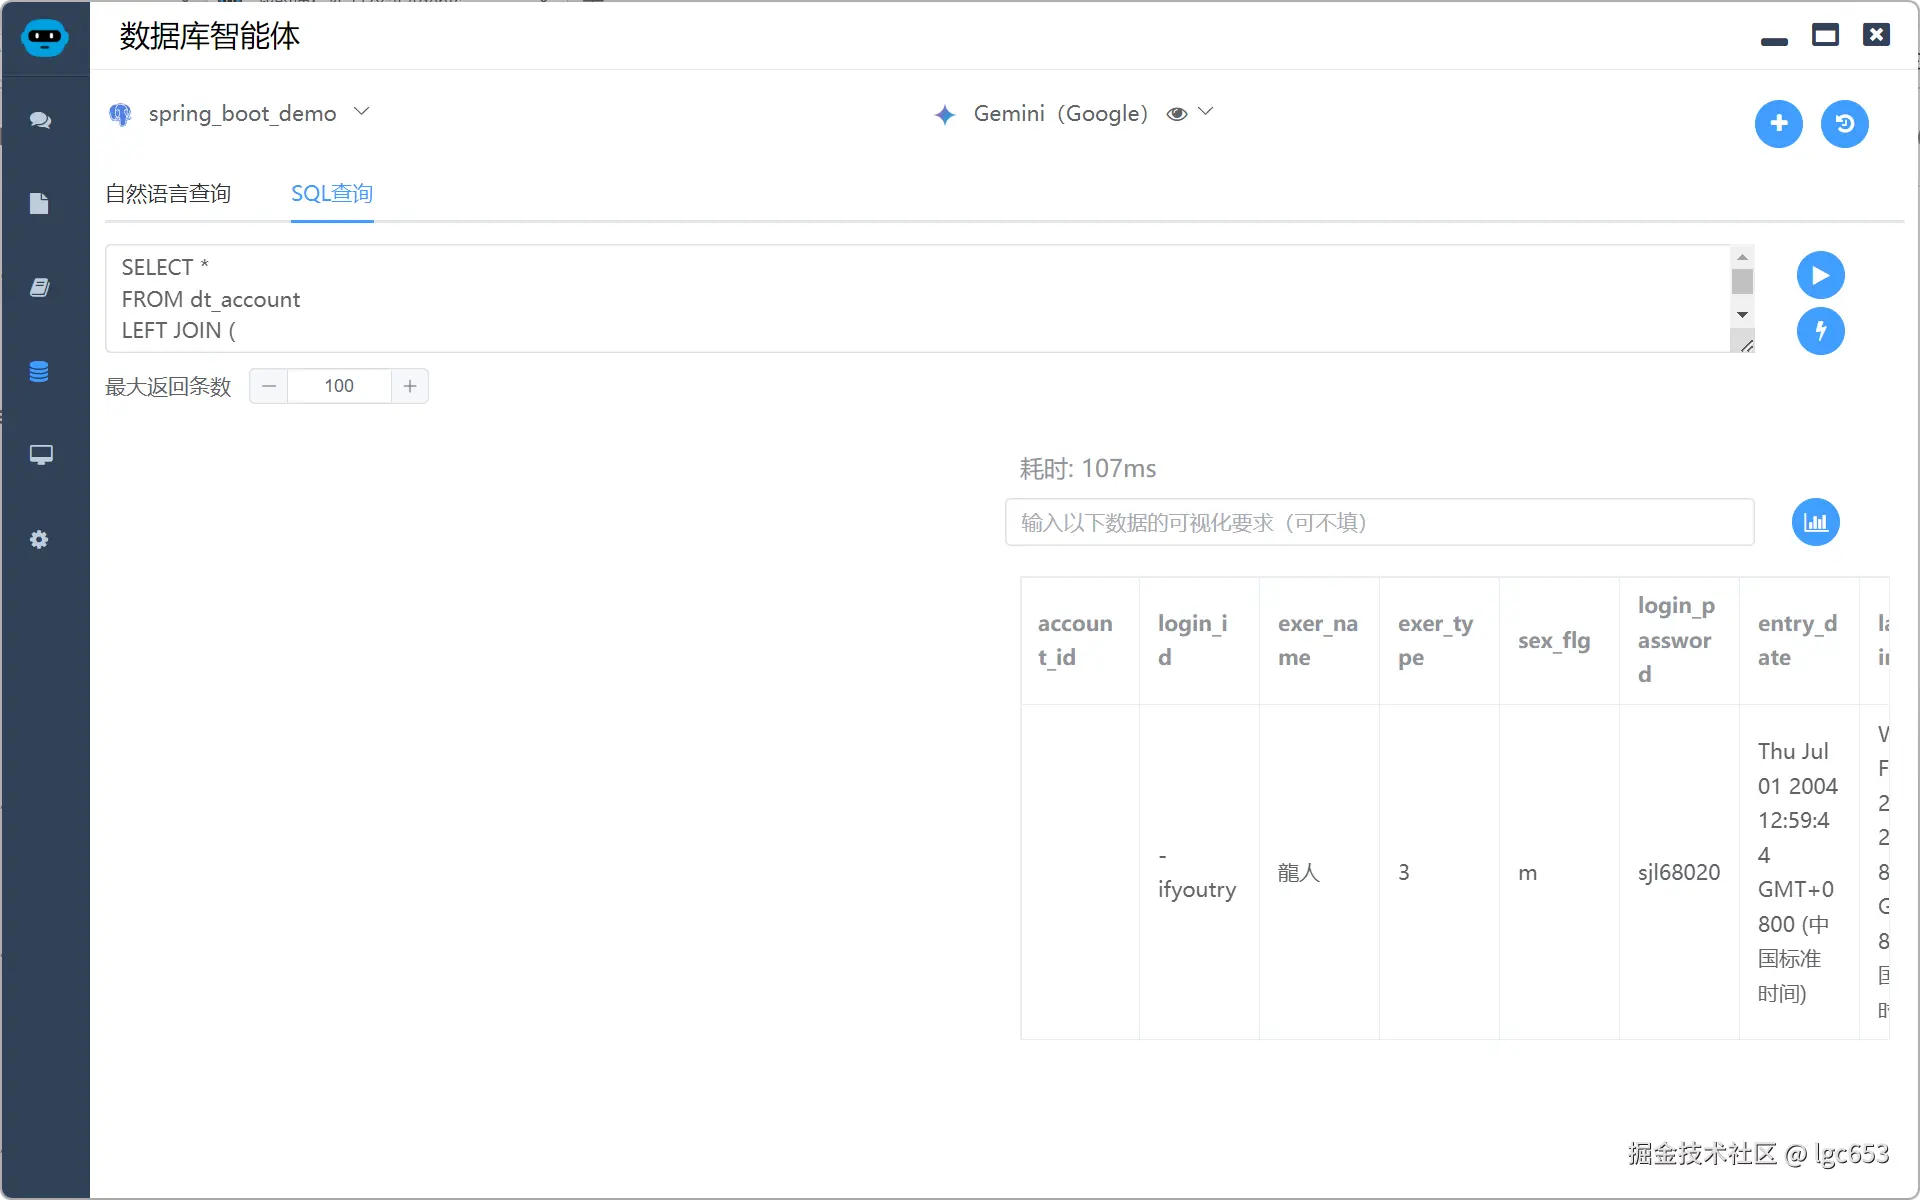Decrease max return rows with minus
This screenshot has height=1200, width=1920.
coord(269,386)
